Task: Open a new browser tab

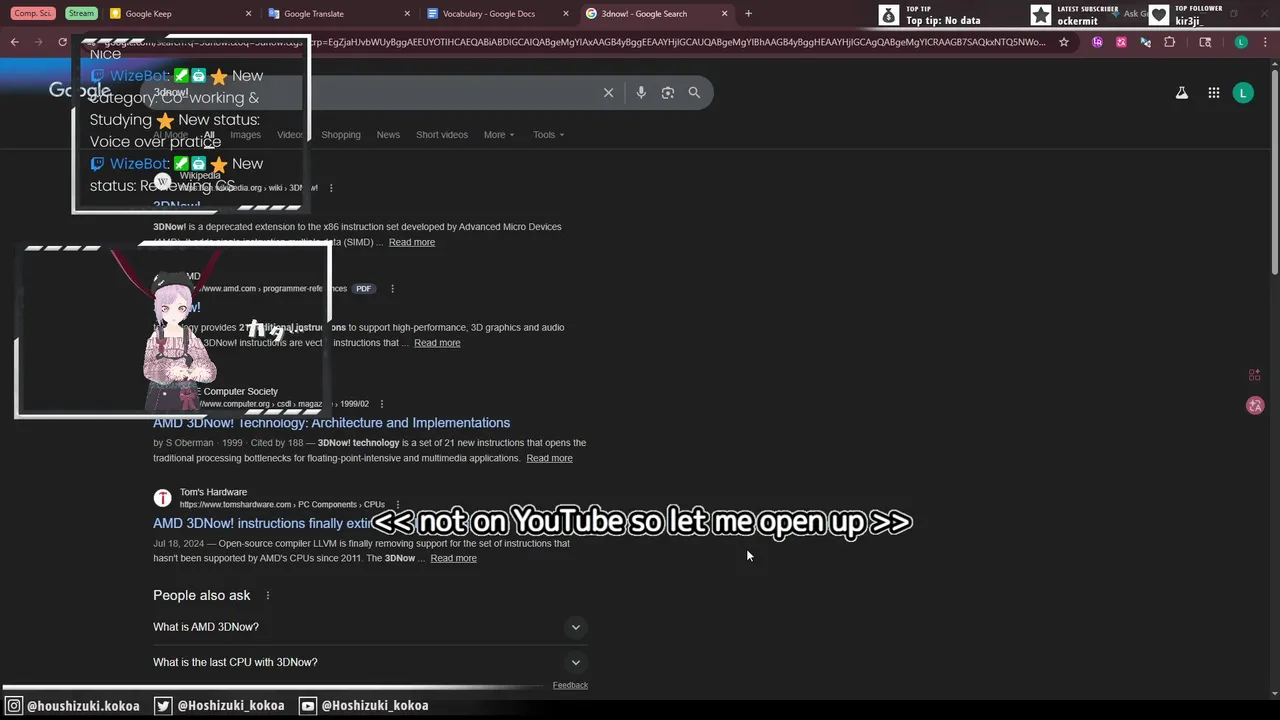Action: pyautogui.click(x=748, y=13)
